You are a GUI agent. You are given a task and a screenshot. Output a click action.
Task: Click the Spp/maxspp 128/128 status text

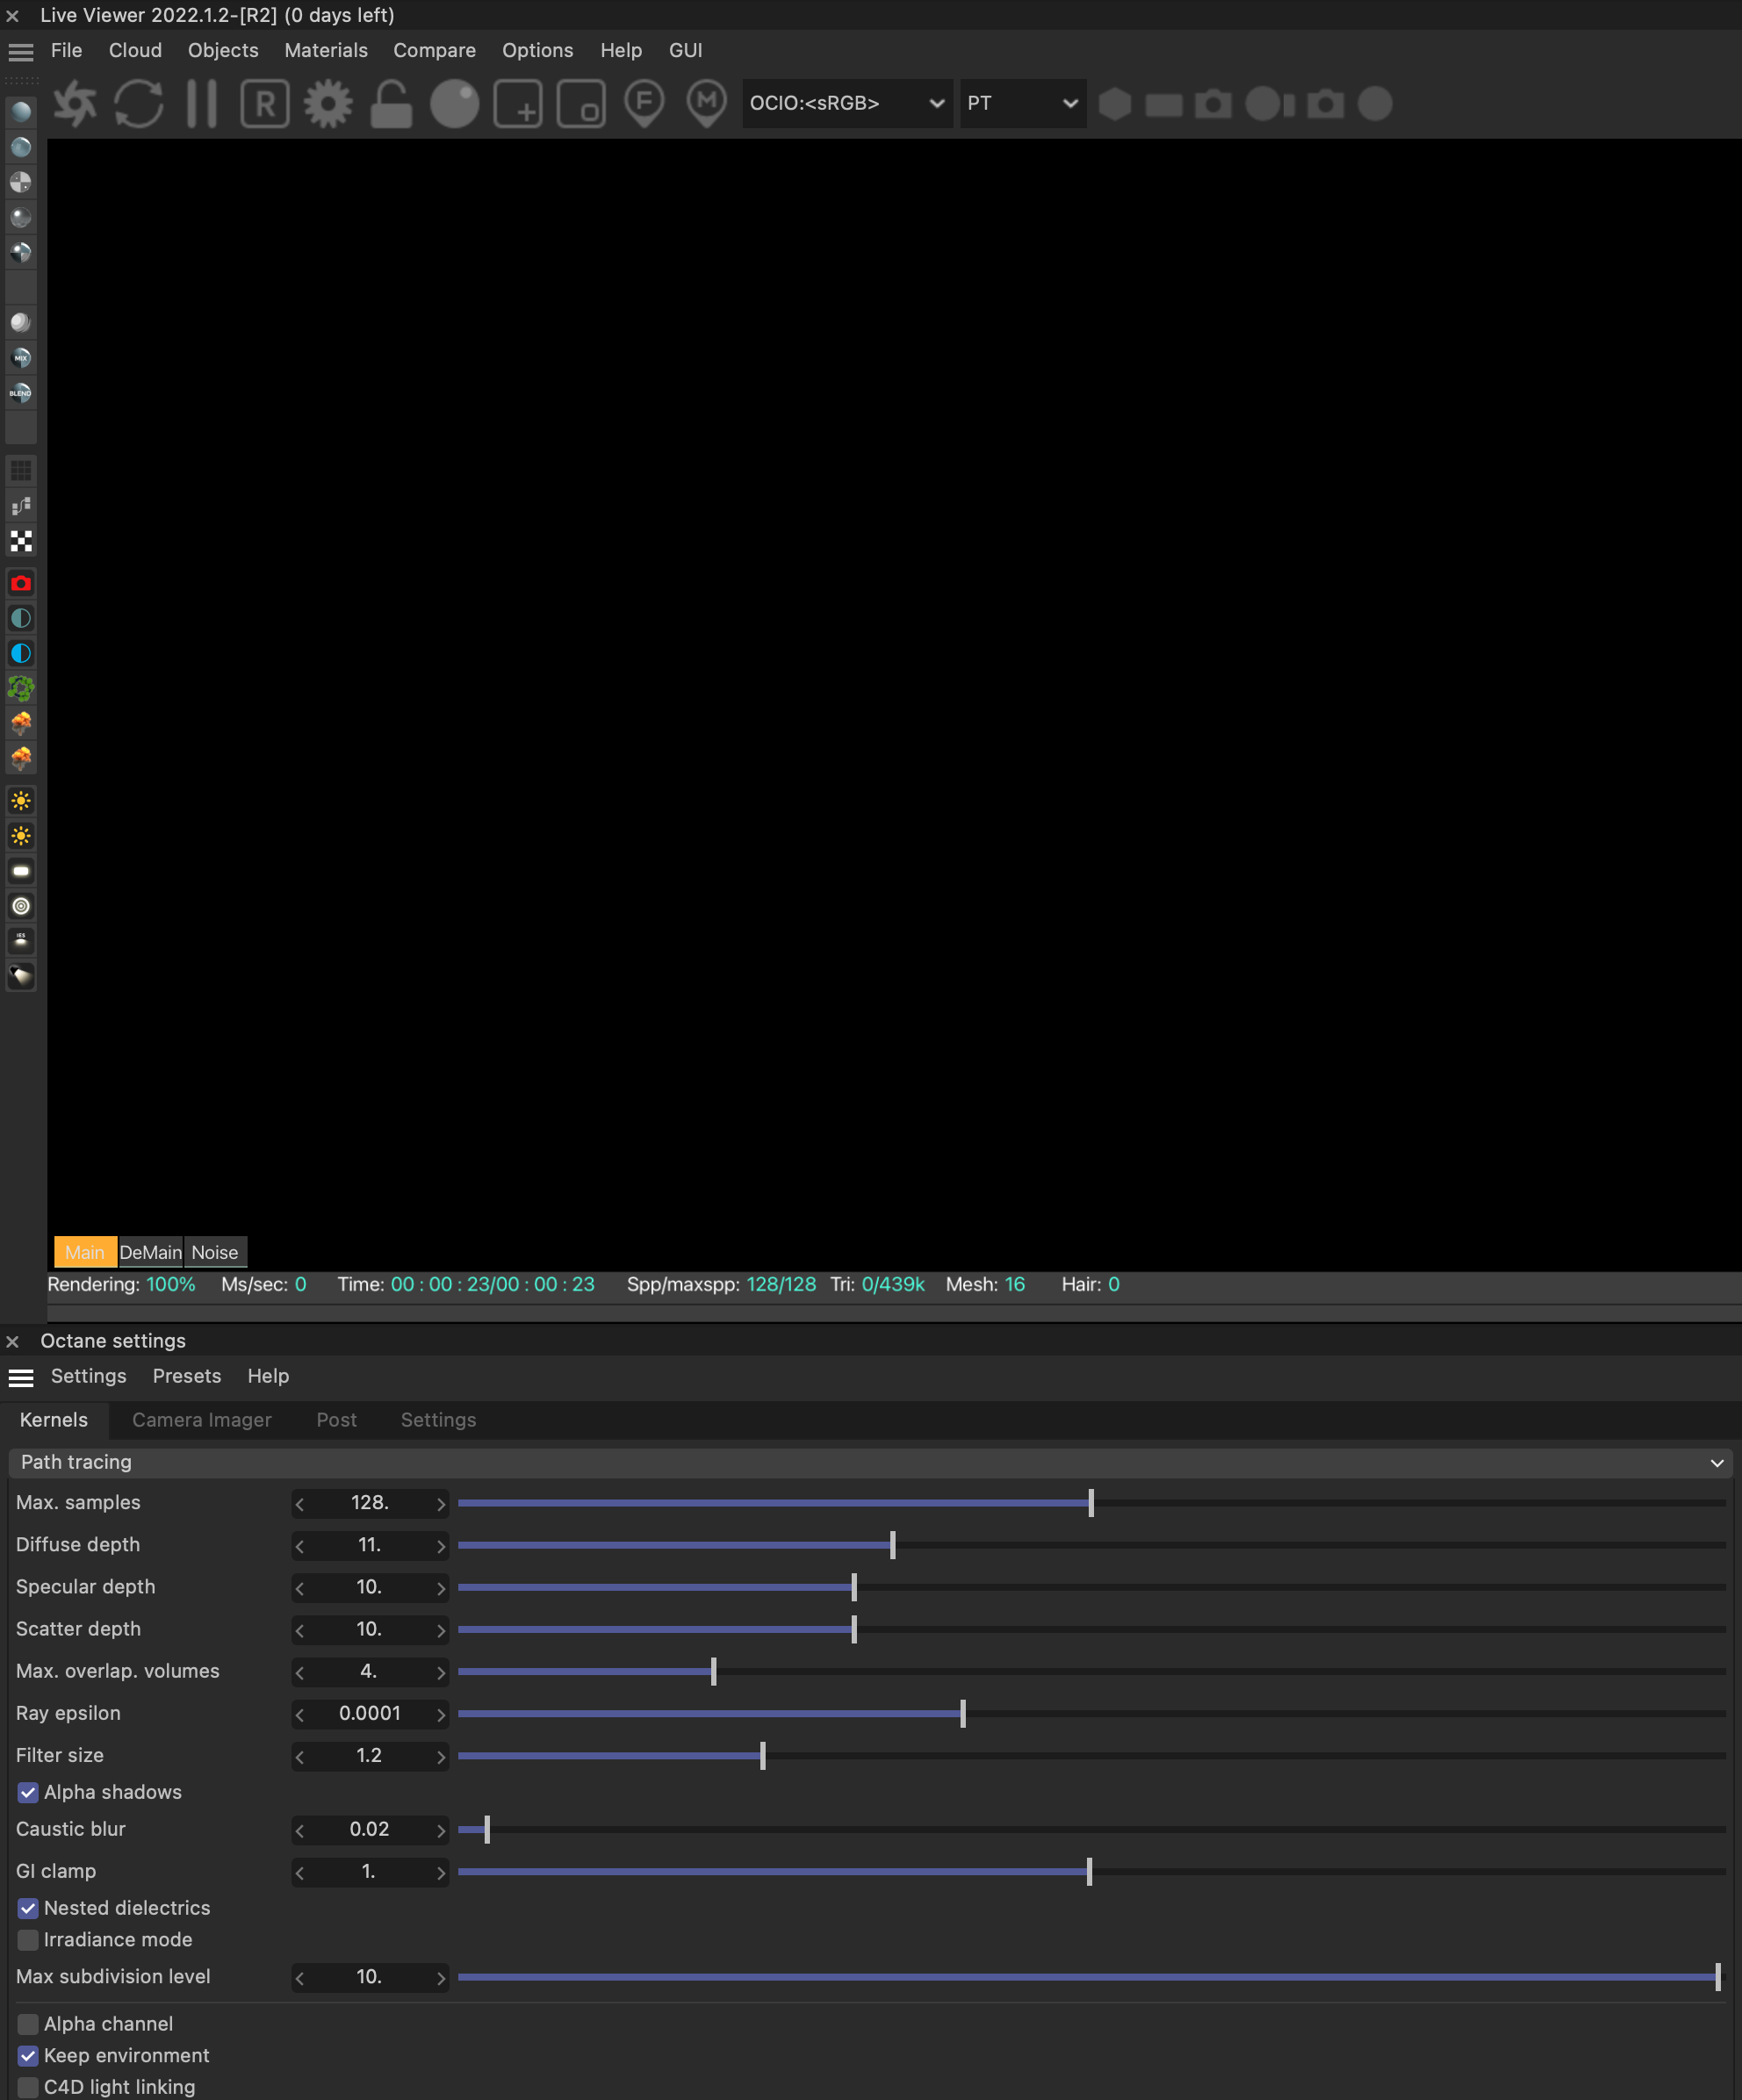(x=721, y=1284)
